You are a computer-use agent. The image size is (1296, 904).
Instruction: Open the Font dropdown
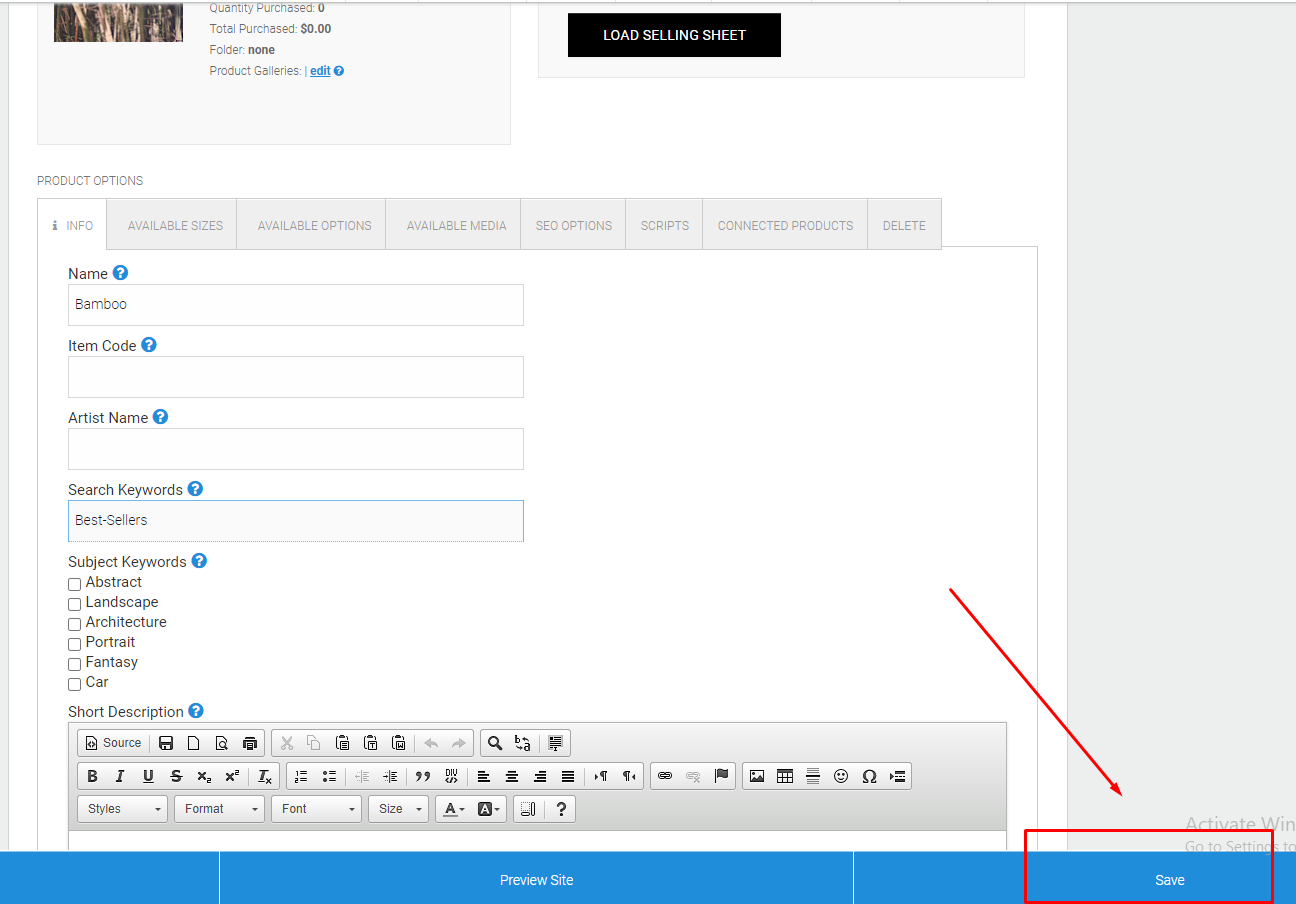click(x=317, y=809)
